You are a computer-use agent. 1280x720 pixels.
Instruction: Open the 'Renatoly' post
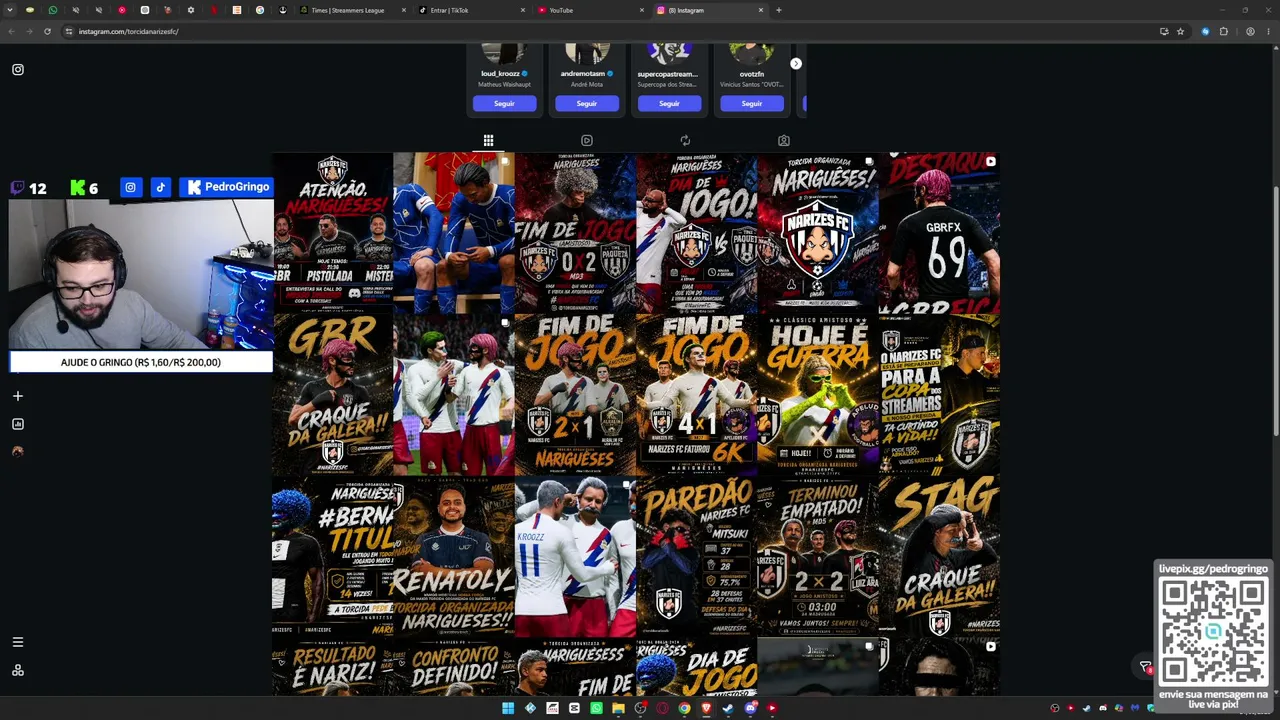[x=453, y=557]
